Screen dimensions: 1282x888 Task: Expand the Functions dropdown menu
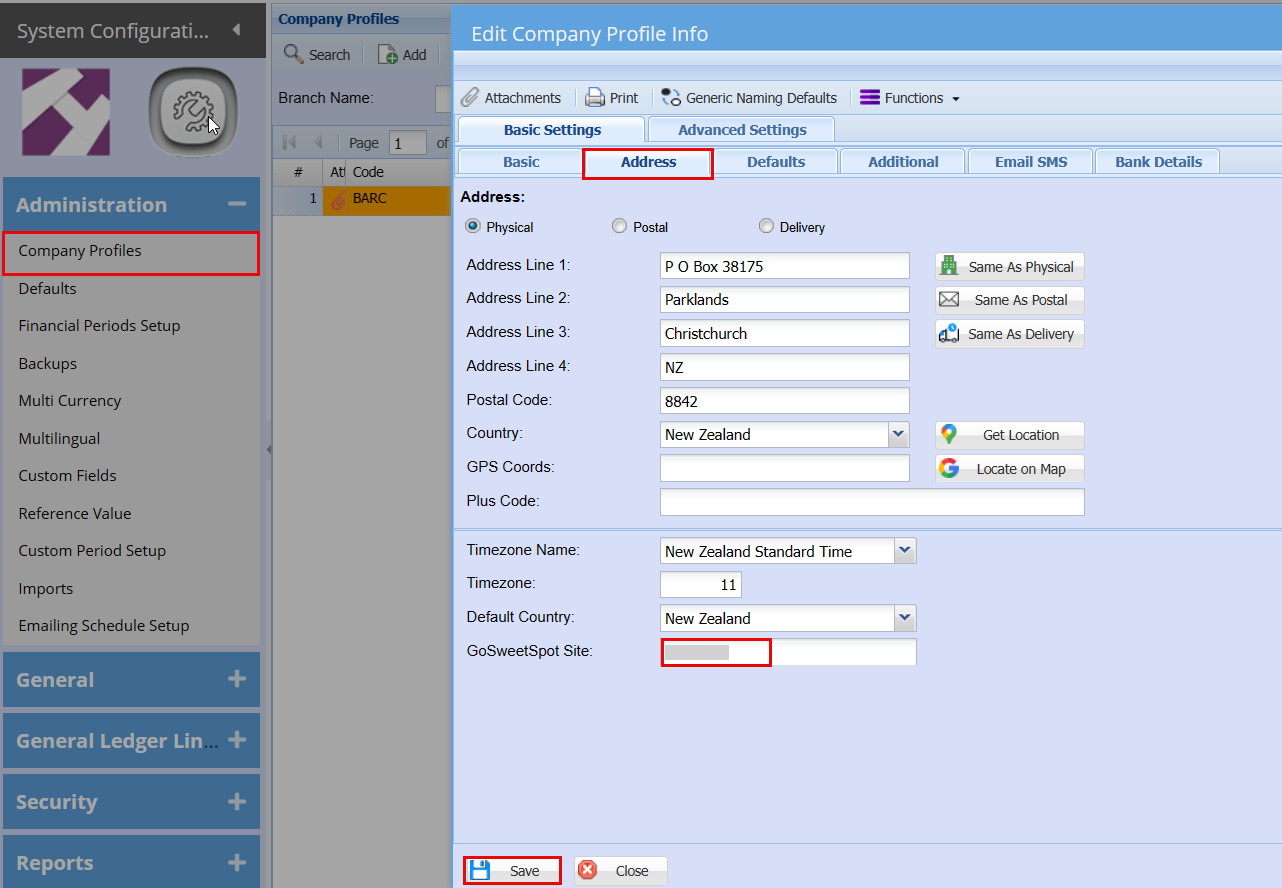pos(909,98)
